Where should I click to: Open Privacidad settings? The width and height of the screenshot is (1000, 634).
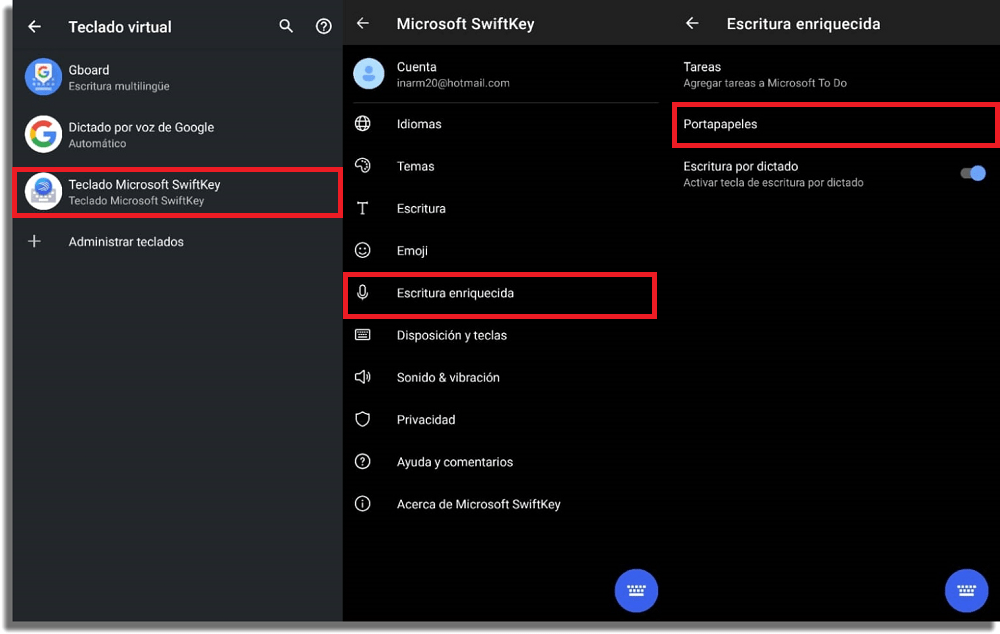[501, 419]
